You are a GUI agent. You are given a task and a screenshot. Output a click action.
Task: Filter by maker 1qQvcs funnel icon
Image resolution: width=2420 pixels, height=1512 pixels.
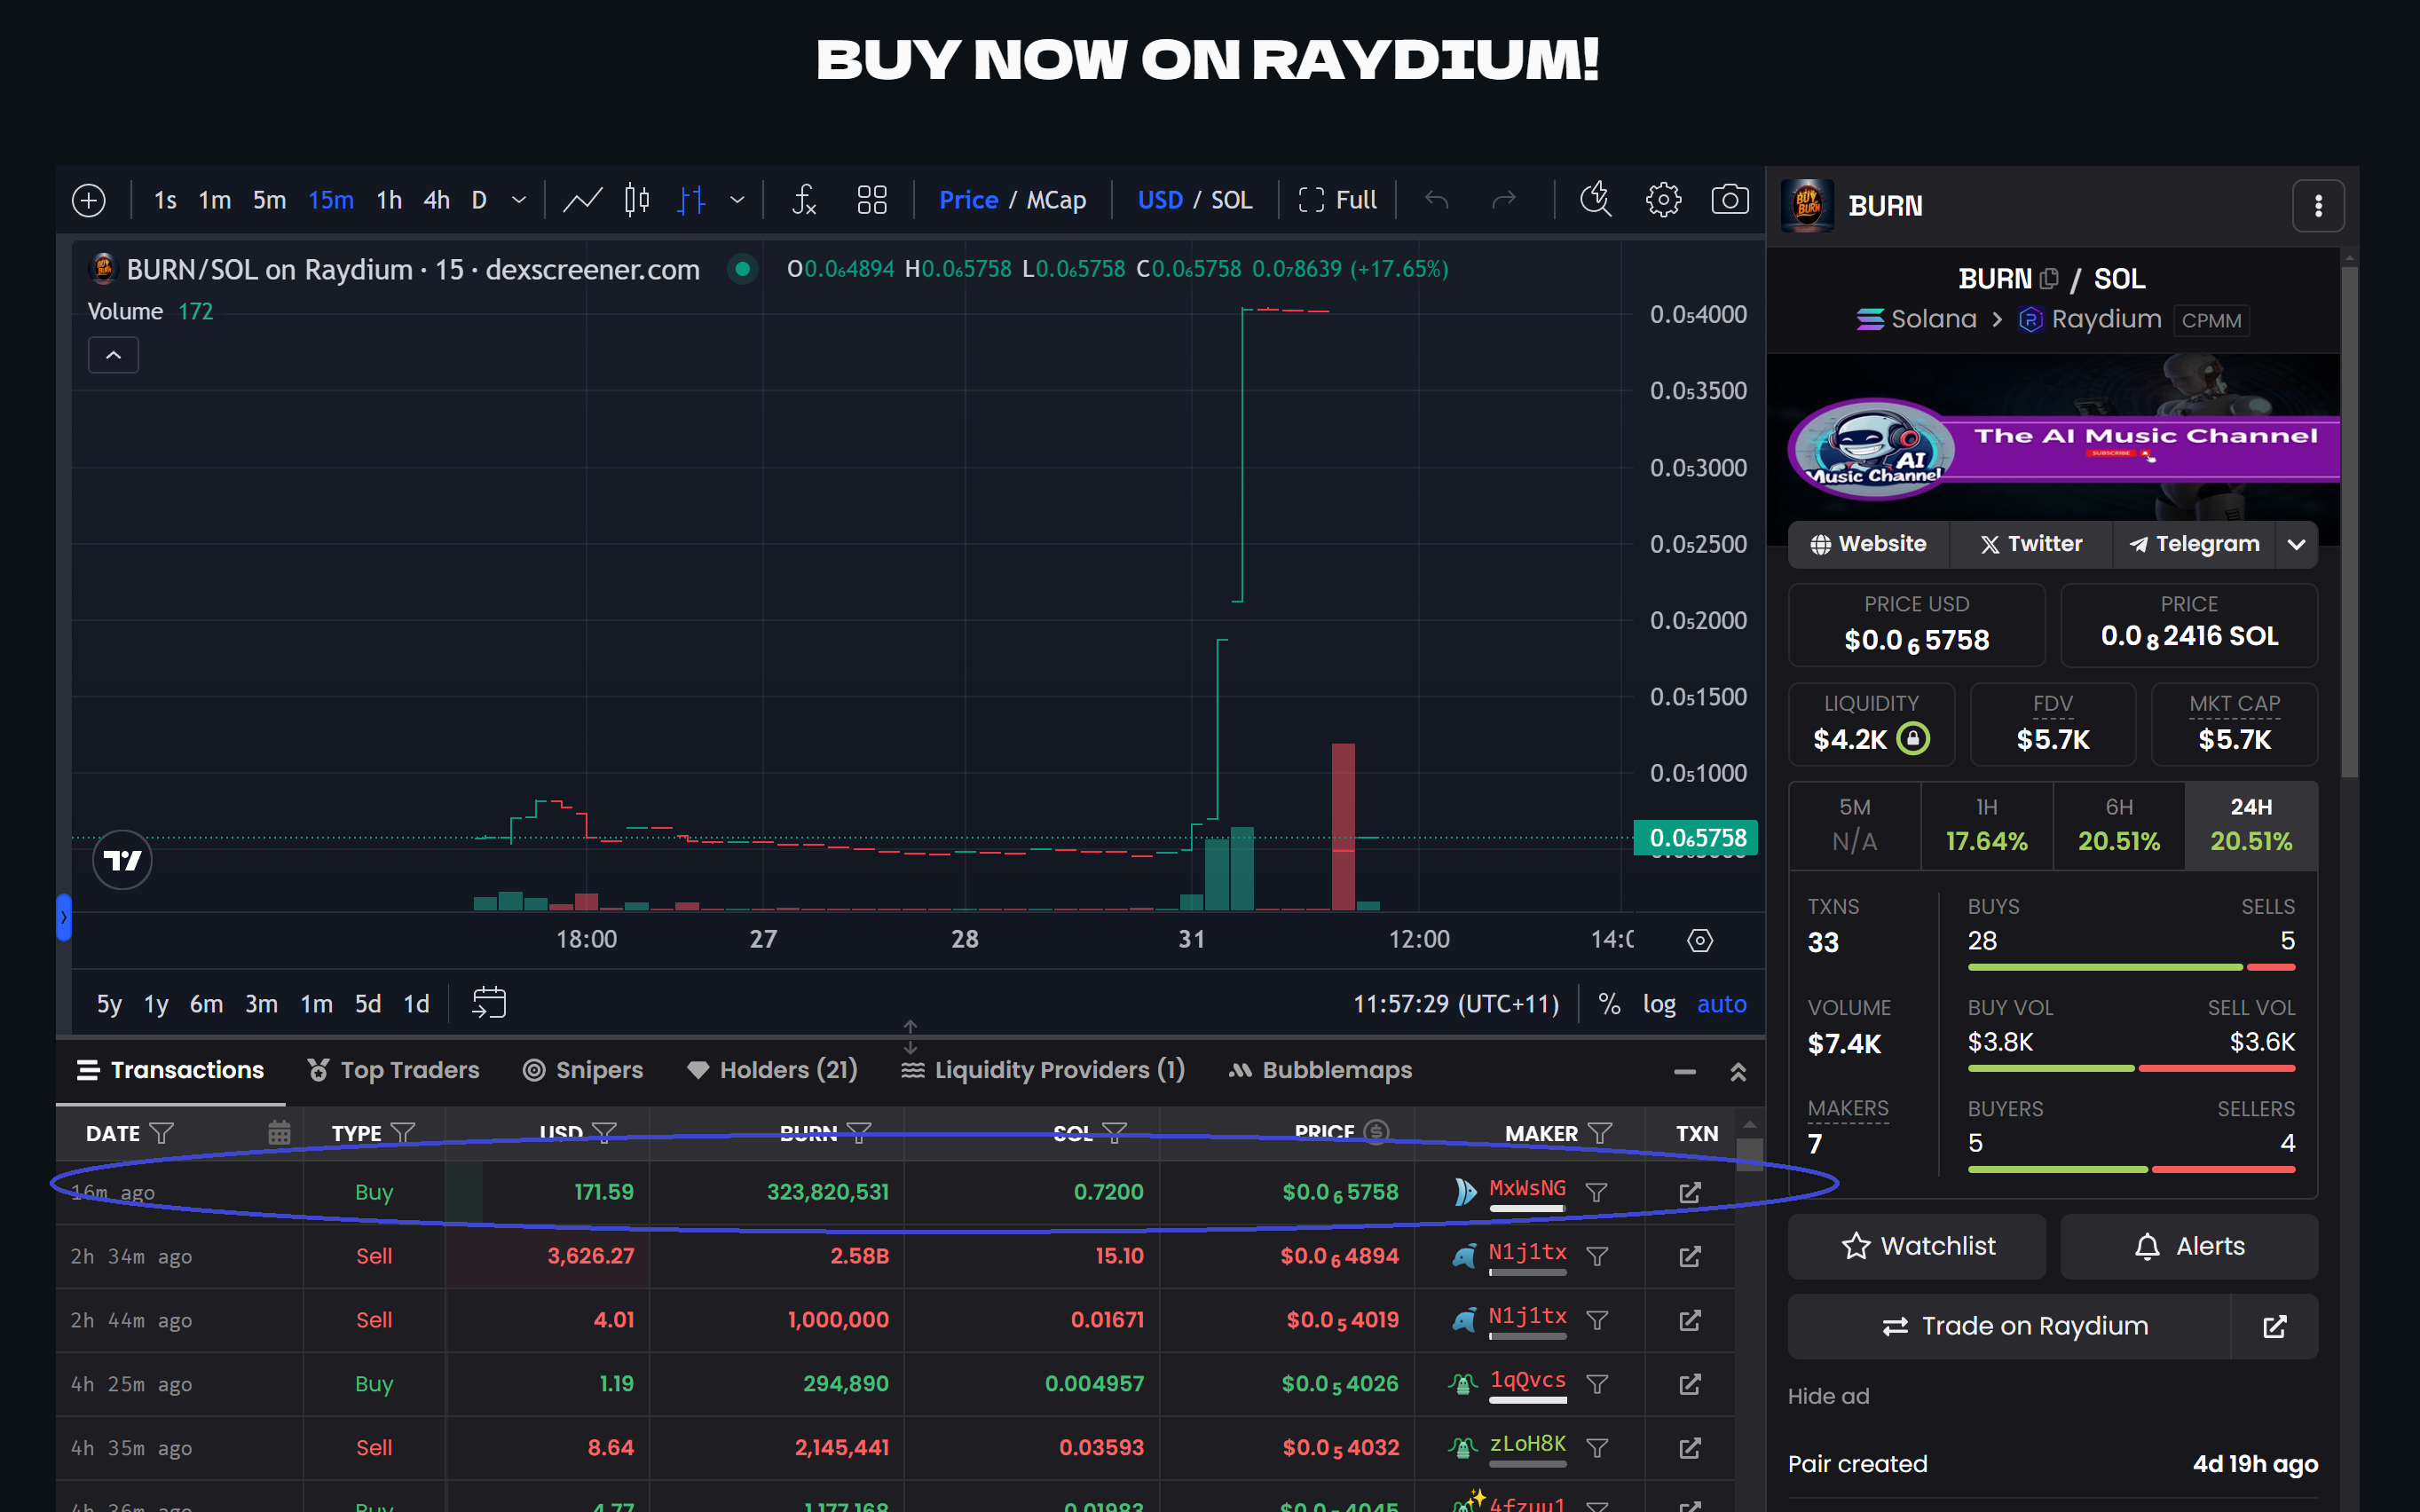1598,1384
